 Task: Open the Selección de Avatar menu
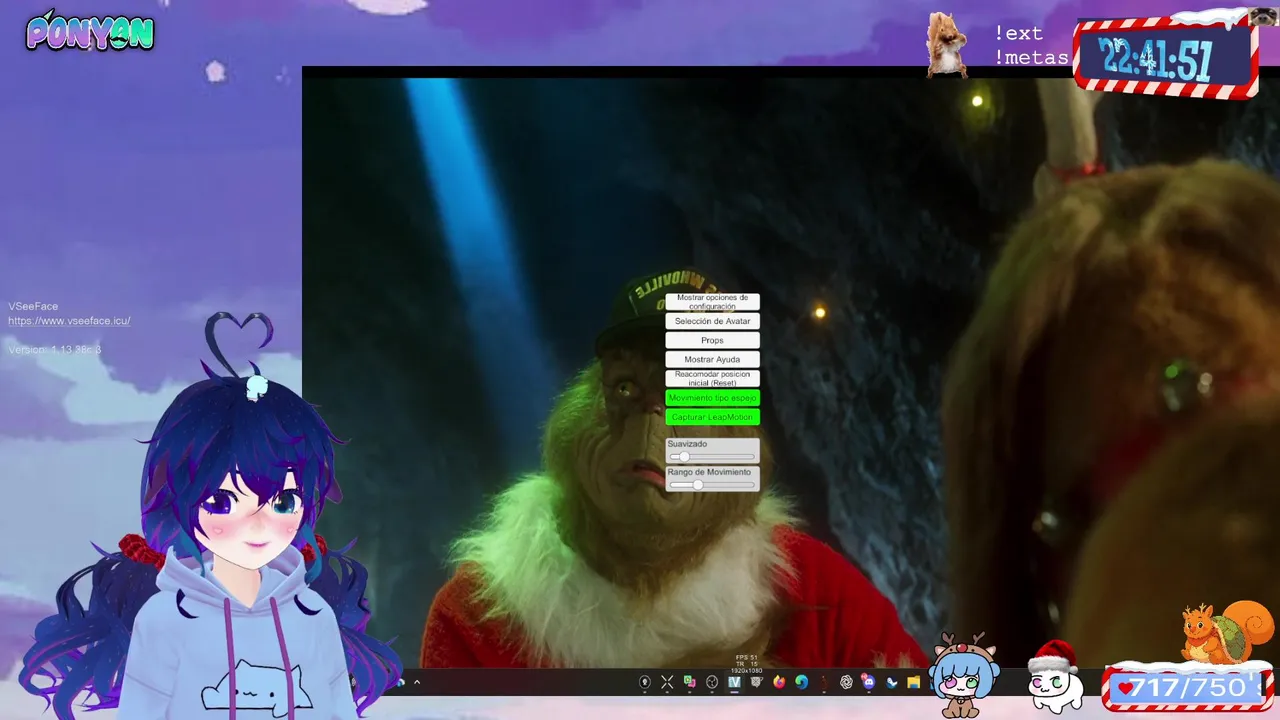pos(712,321)
